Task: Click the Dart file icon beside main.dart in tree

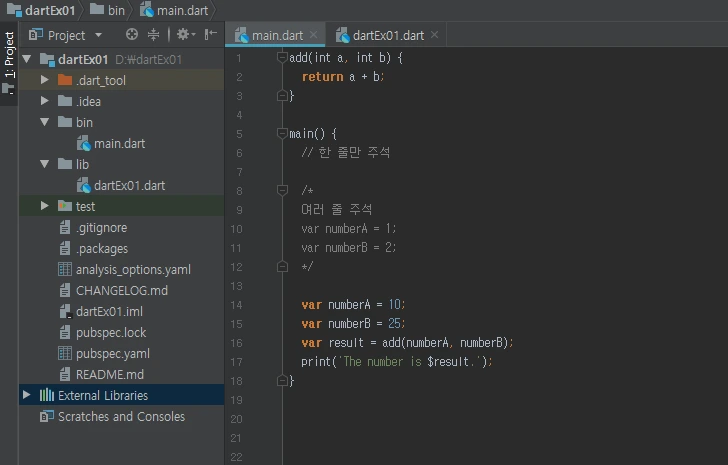Action: [84, 143]
